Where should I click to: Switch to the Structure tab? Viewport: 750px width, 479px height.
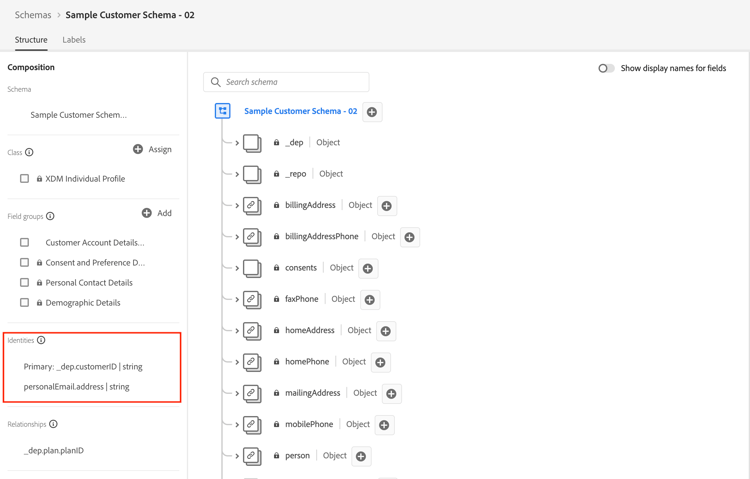click(x=31, y=40)
